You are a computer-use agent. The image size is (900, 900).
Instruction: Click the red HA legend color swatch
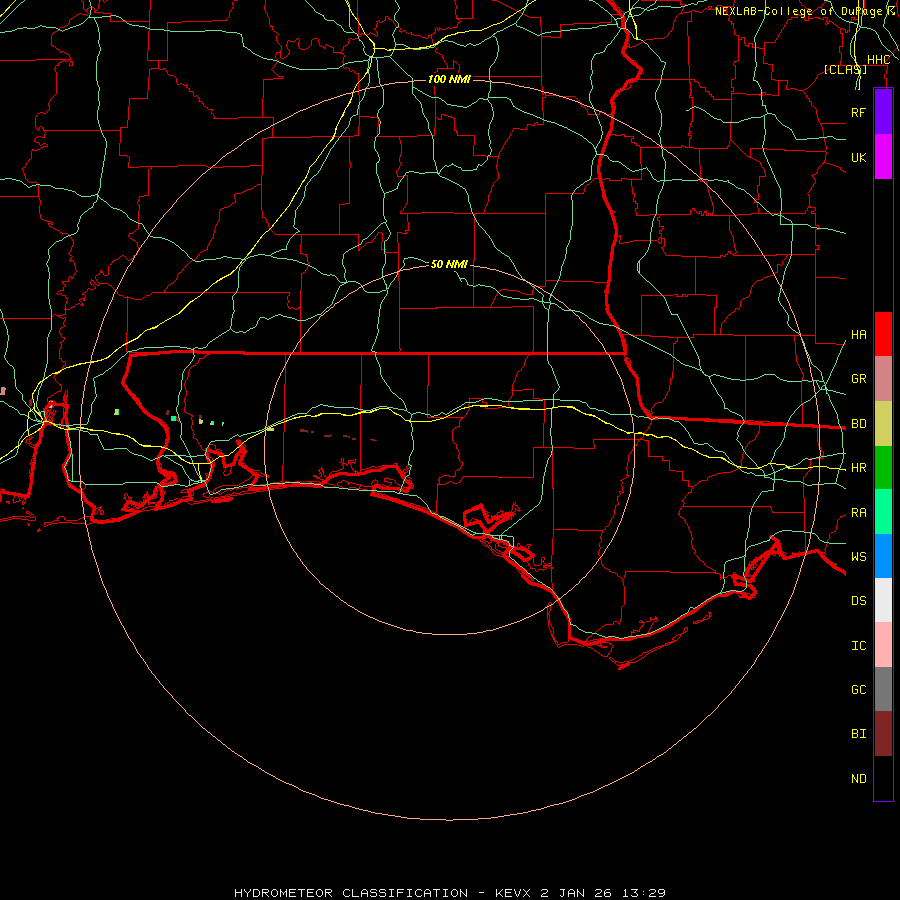883,334
